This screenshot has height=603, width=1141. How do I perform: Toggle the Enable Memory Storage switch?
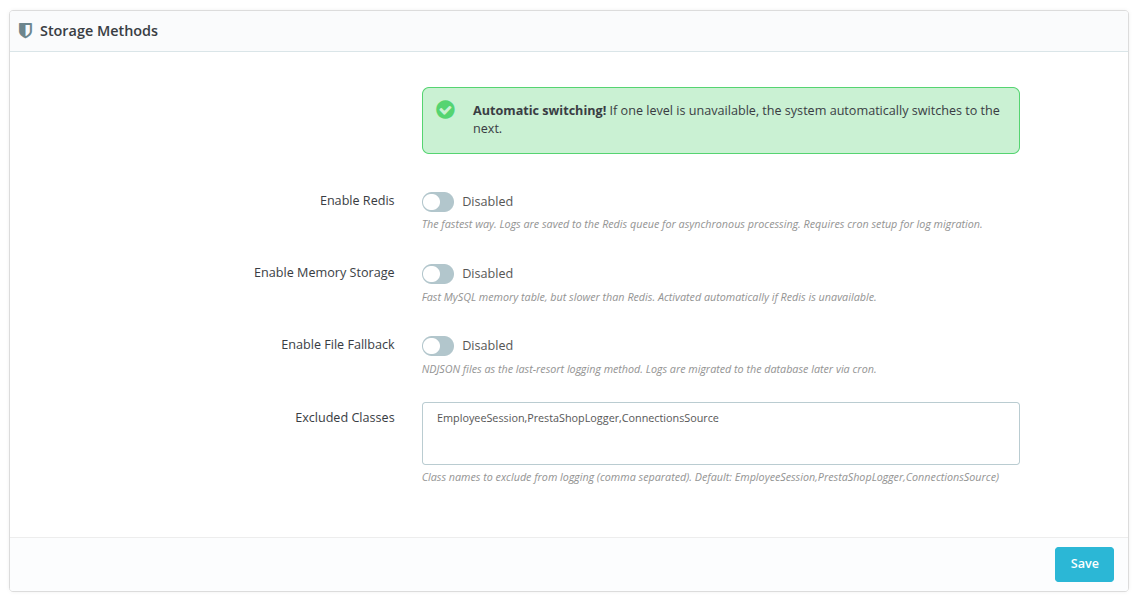(x=438, y=273)
